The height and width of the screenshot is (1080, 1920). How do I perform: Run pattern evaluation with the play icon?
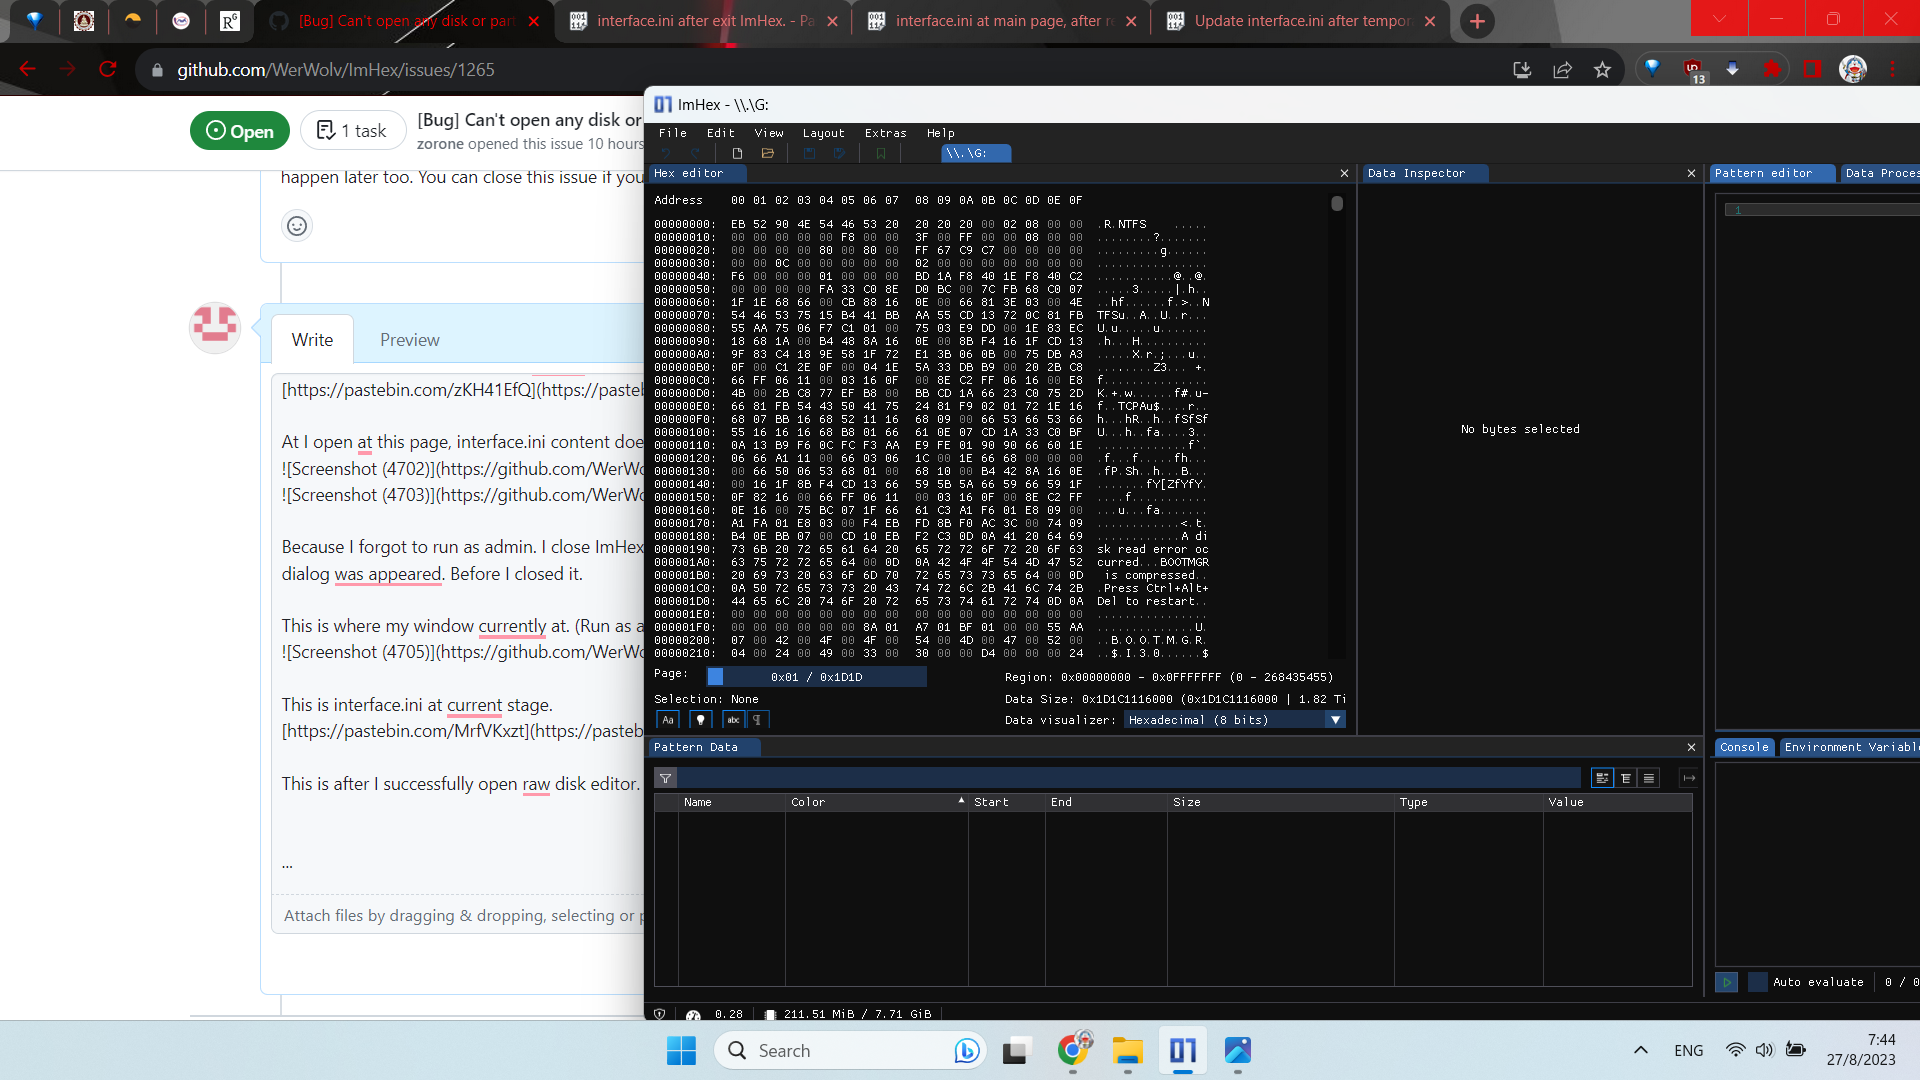1726,982
